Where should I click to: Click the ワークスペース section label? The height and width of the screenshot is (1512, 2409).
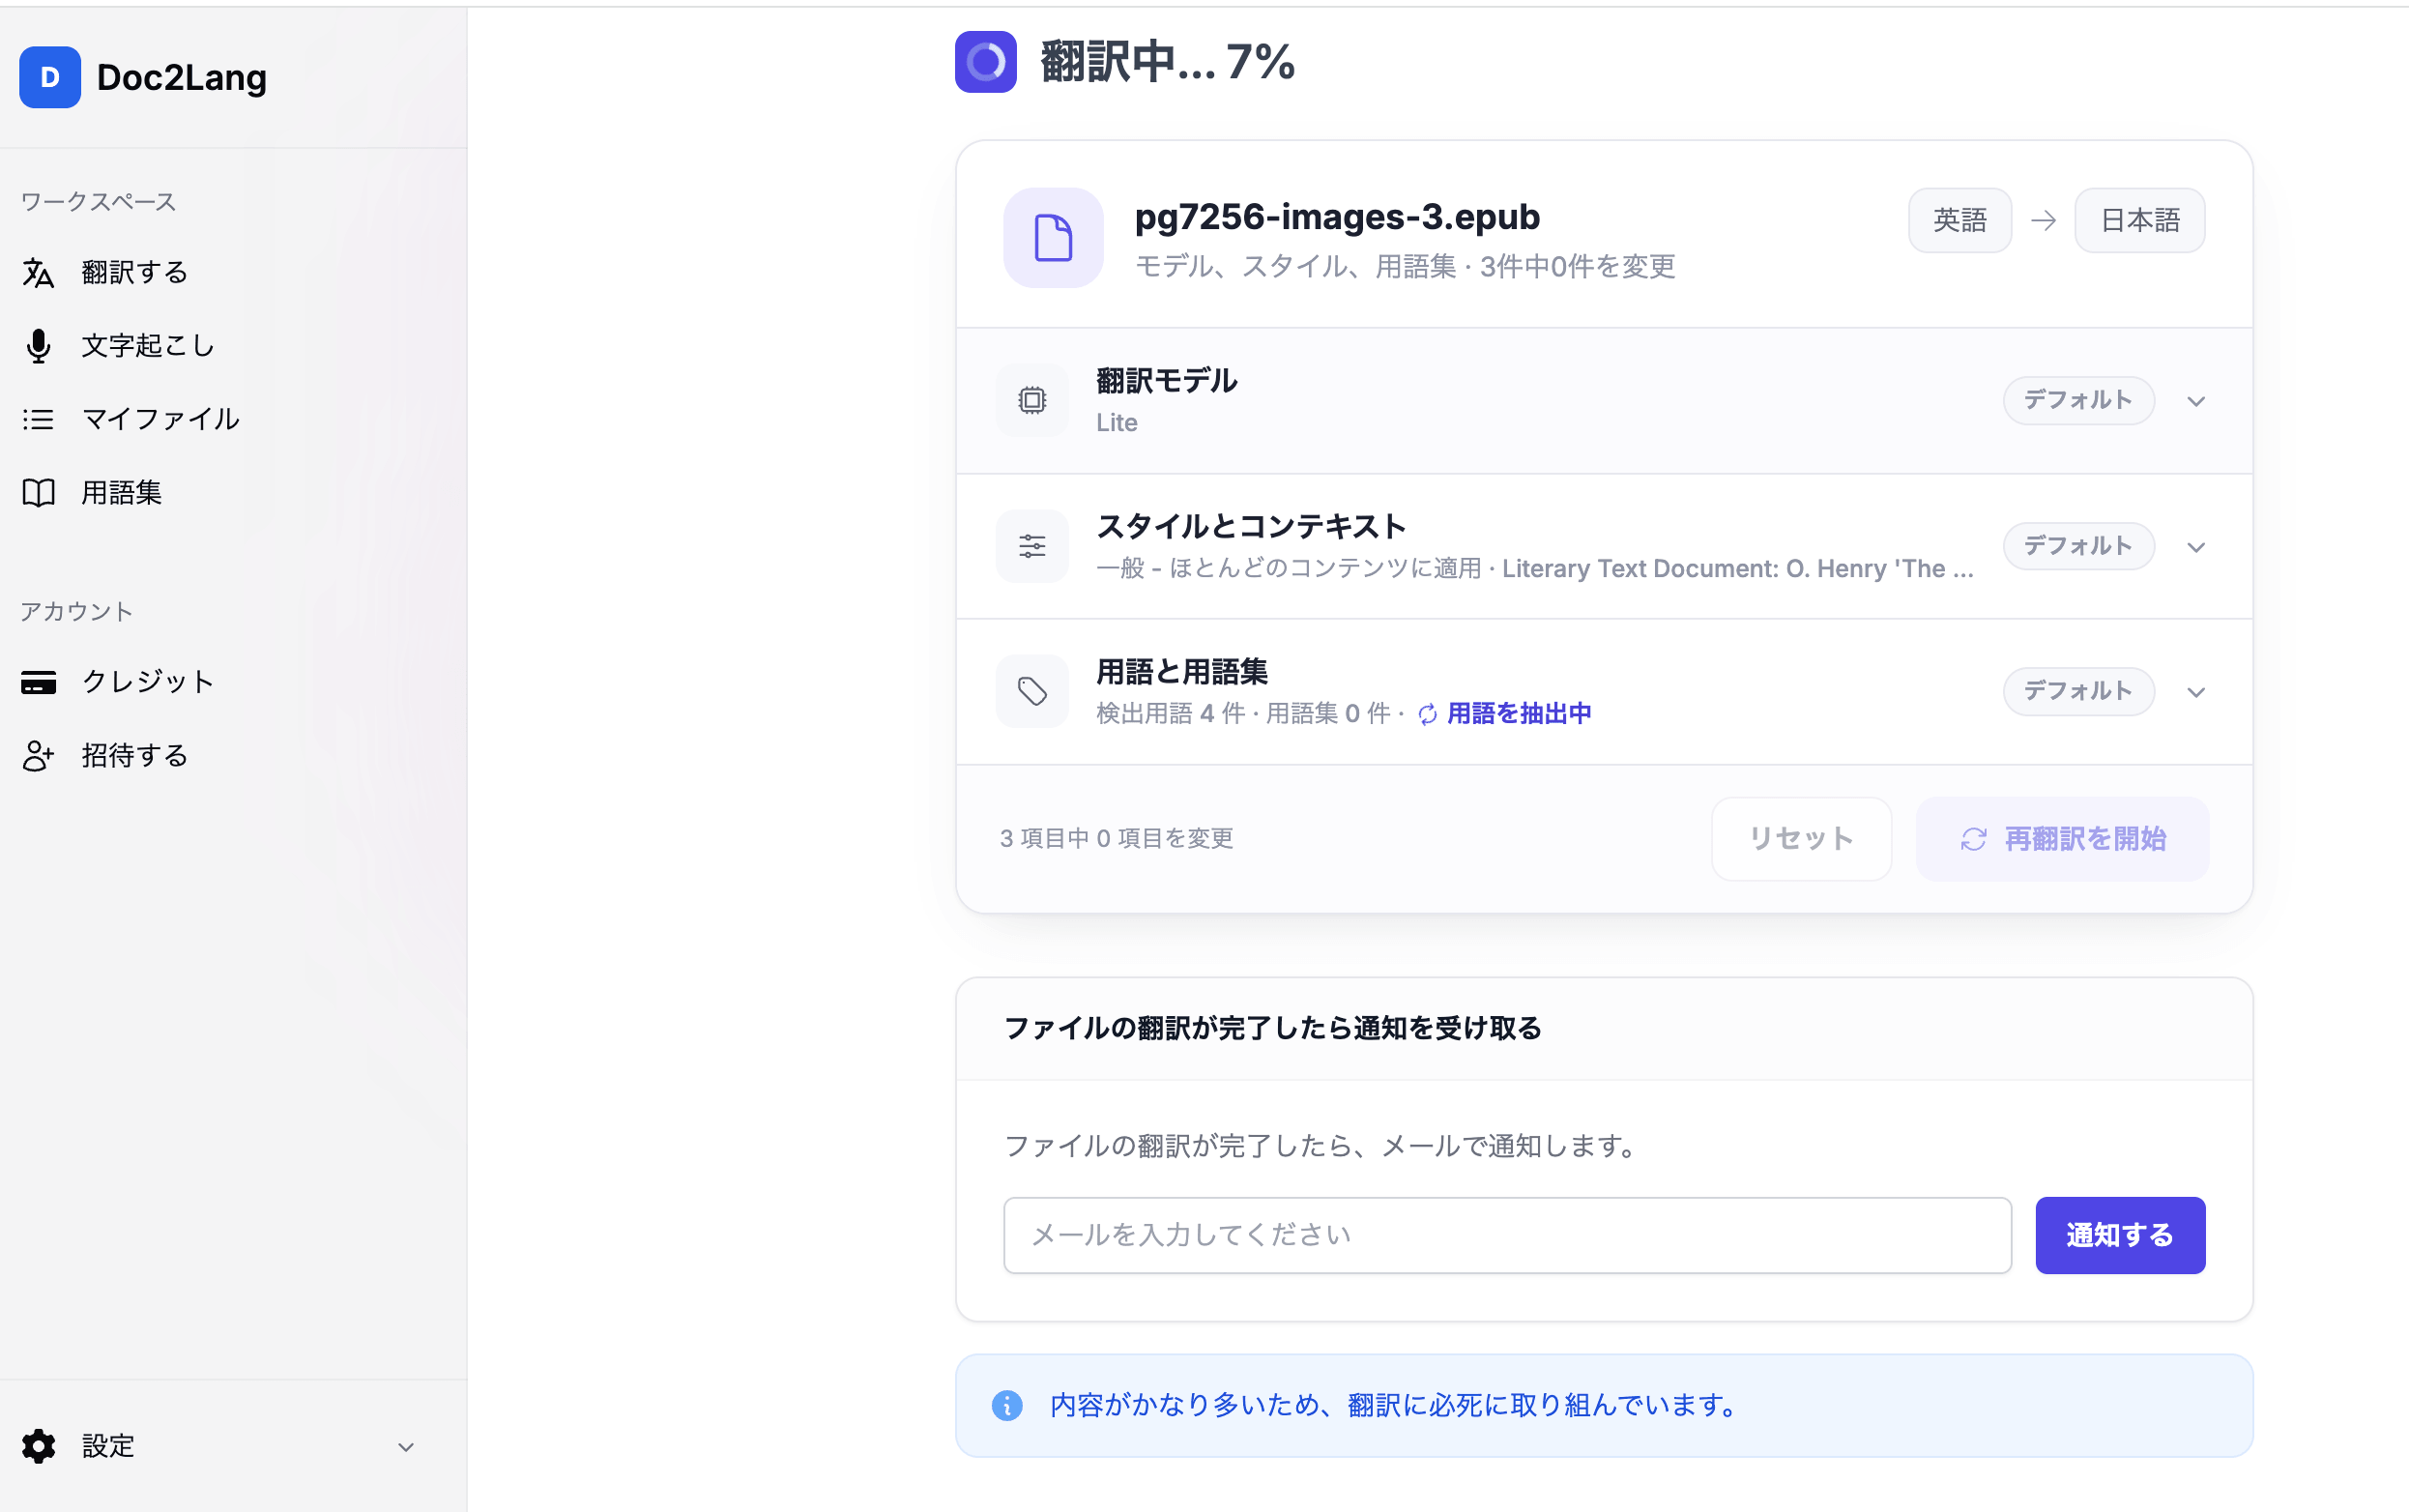click(x=98, y=202)
